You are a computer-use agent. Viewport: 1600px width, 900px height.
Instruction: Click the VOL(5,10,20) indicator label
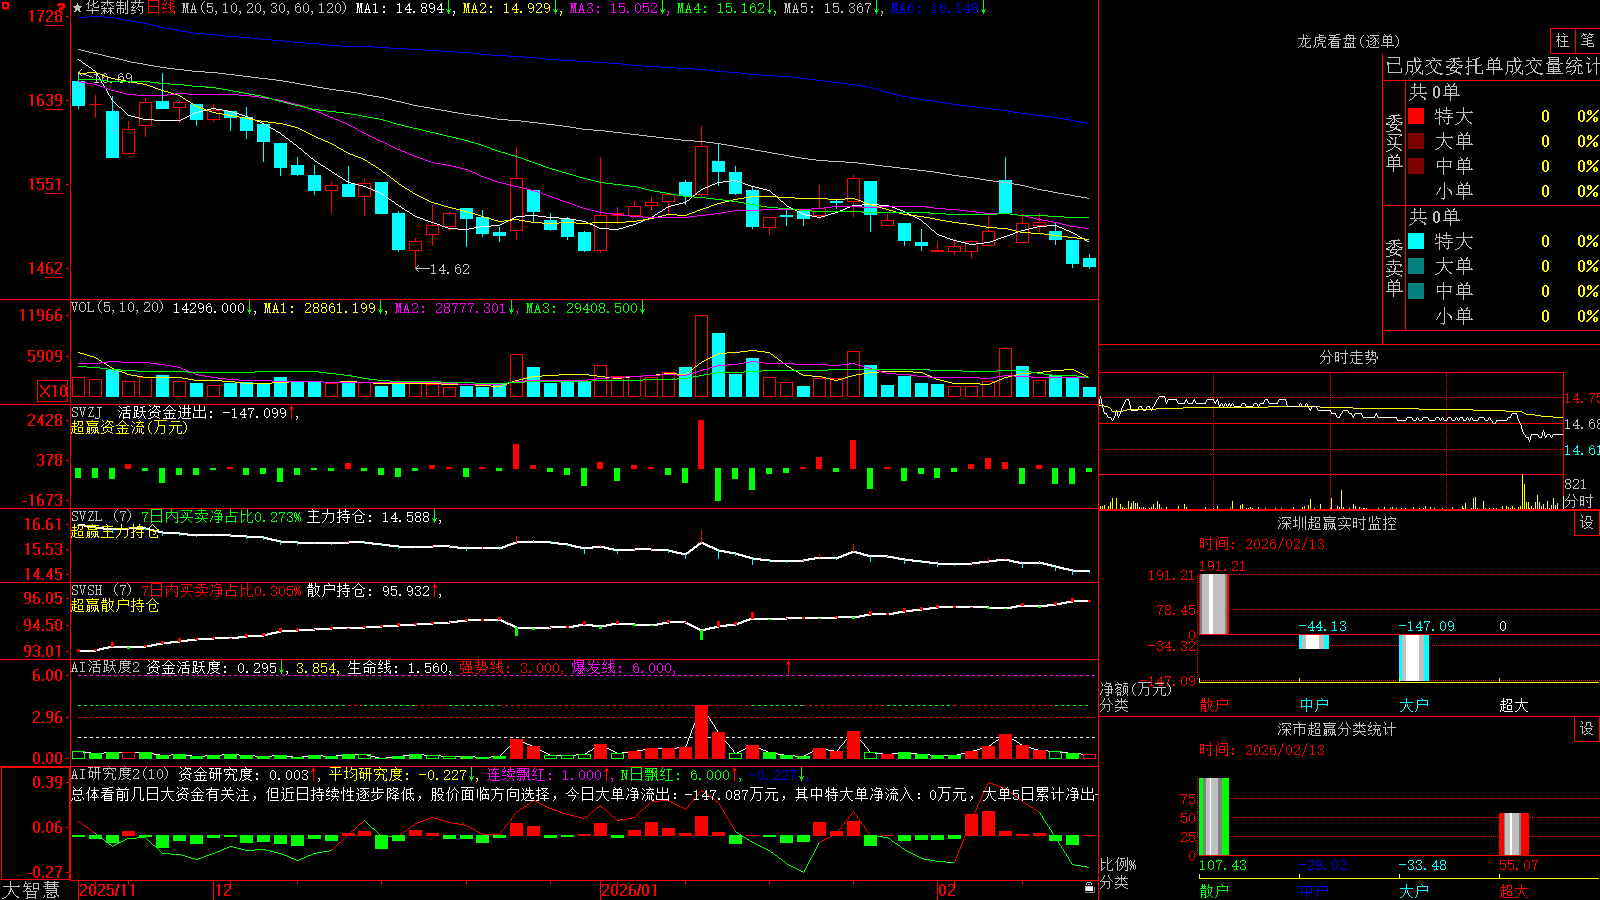(x=117, y=308)
